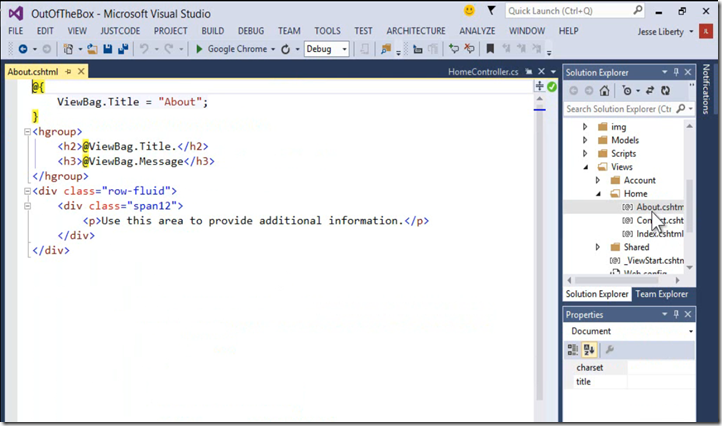The image size is (722, 426).
Task: Collapse the hgroup code block outline
Action: [x=27, y=132]
